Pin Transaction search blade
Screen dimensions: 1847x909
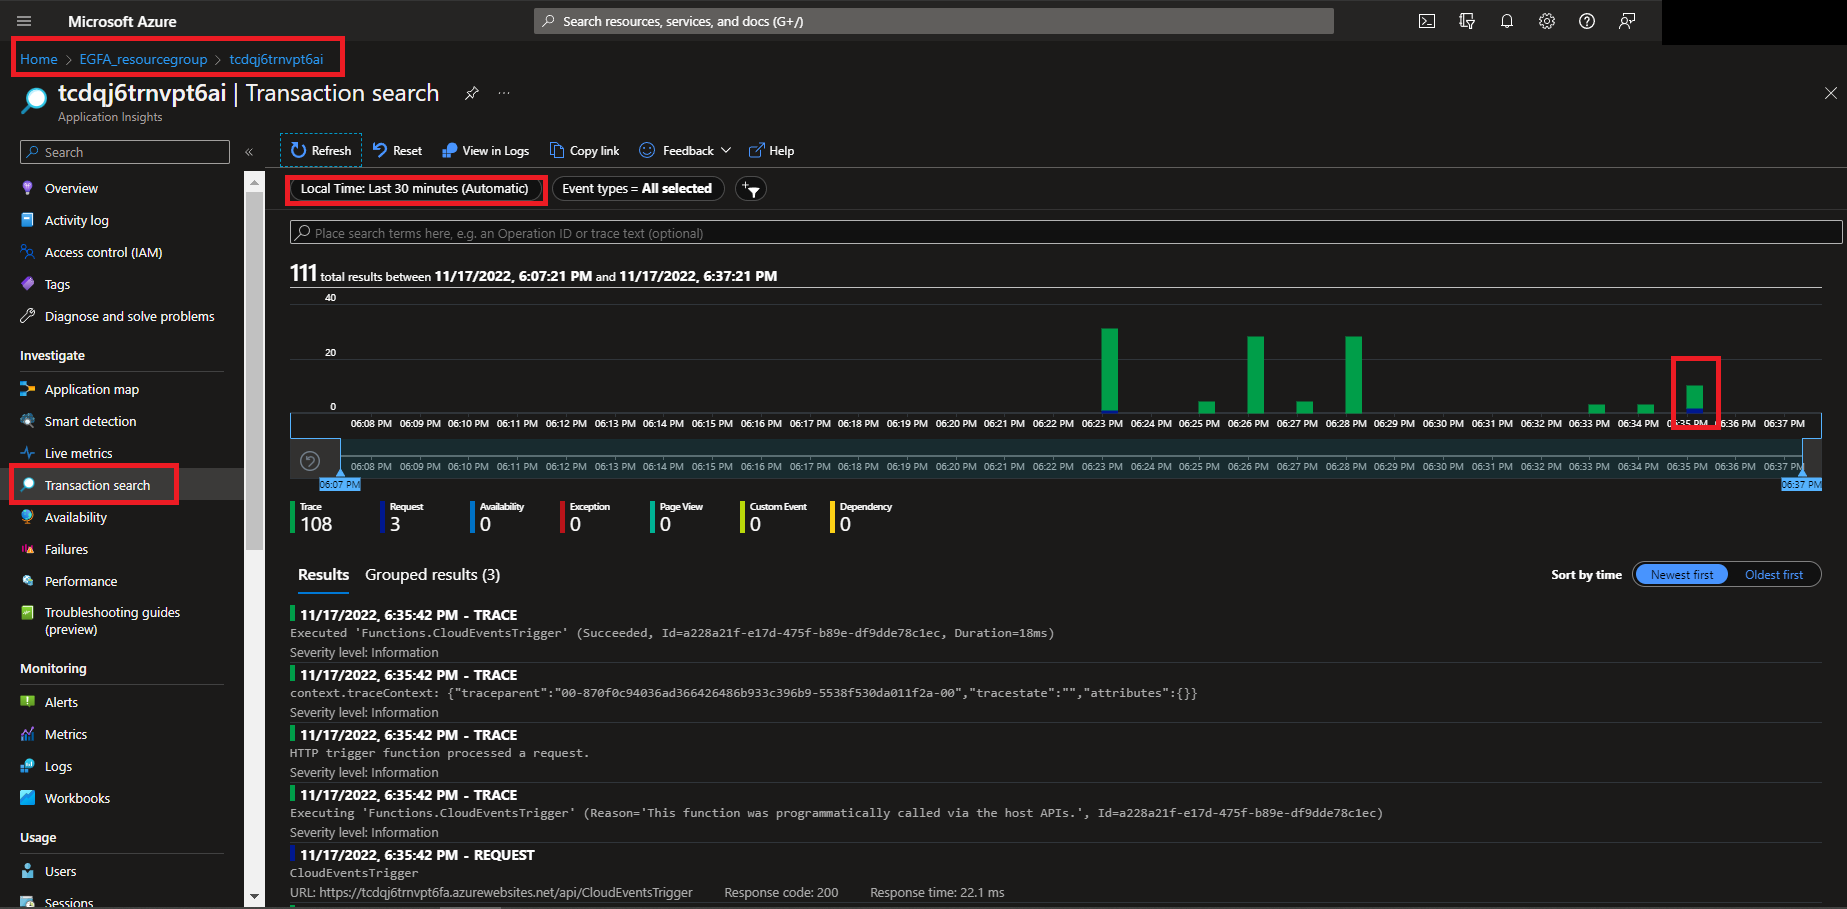[472, 93]
